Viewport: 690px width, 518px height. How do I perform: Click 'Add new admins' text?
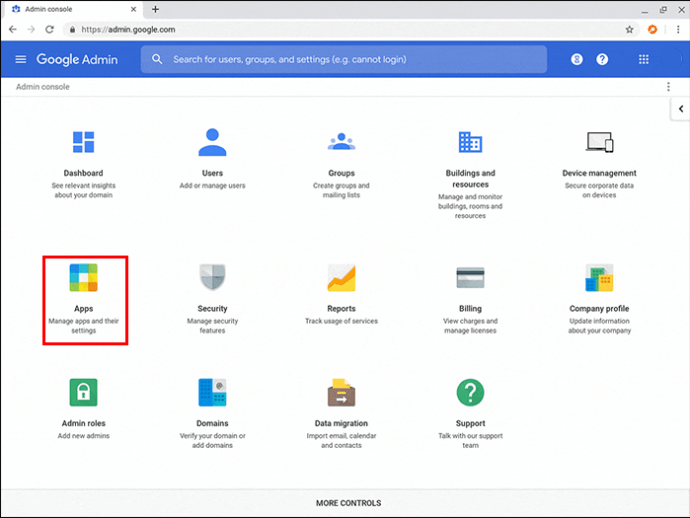[83, 436]
